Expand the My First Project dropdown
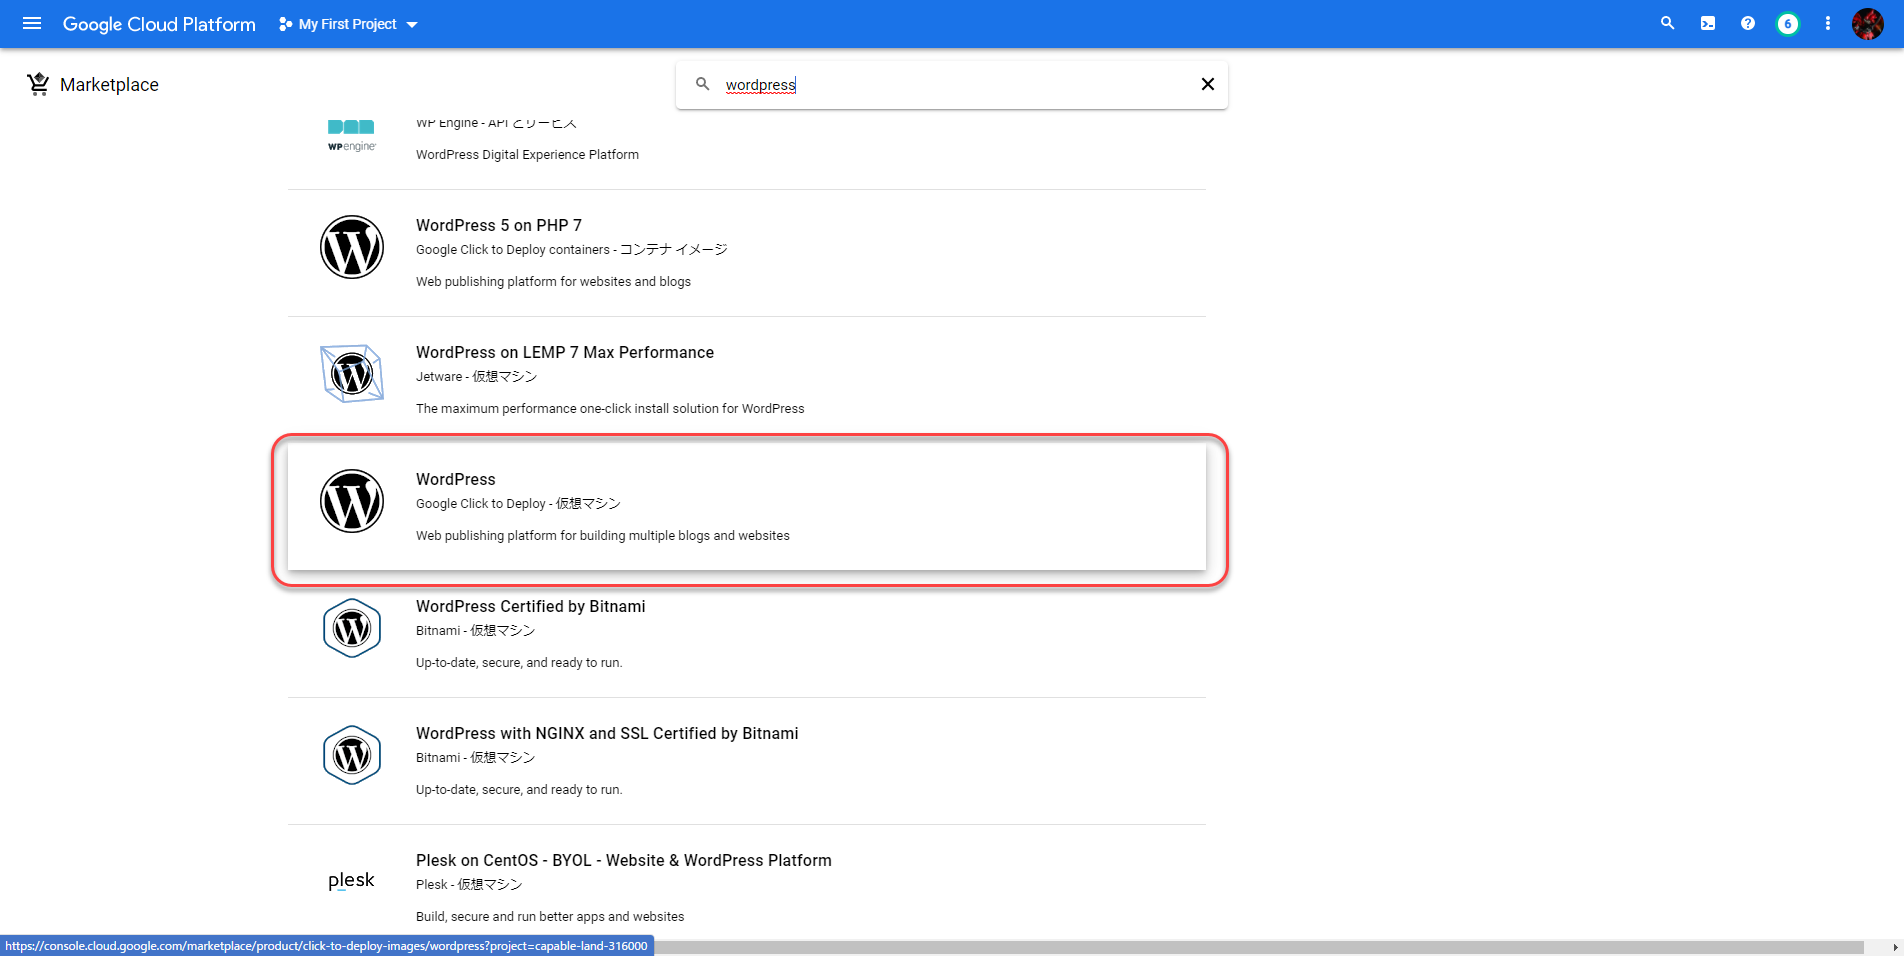Screen dimensions: 1904x956 (348, 24)
